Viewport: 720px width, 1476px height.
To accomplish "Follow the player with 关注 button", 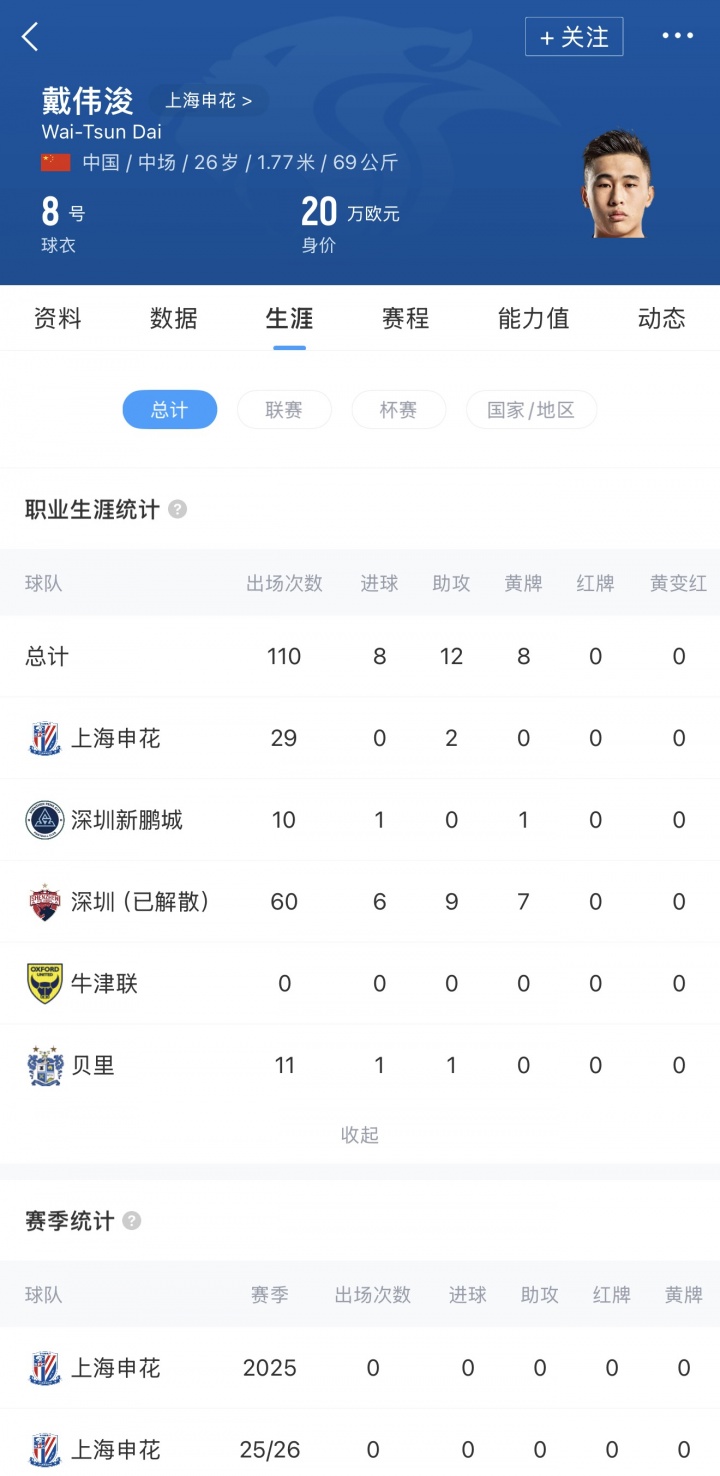I will [x=574, y=37].
